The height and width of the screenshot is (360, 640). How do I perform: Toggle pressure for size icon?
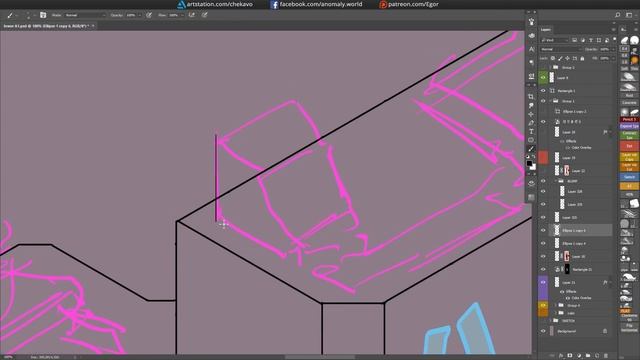click(204, 15)
